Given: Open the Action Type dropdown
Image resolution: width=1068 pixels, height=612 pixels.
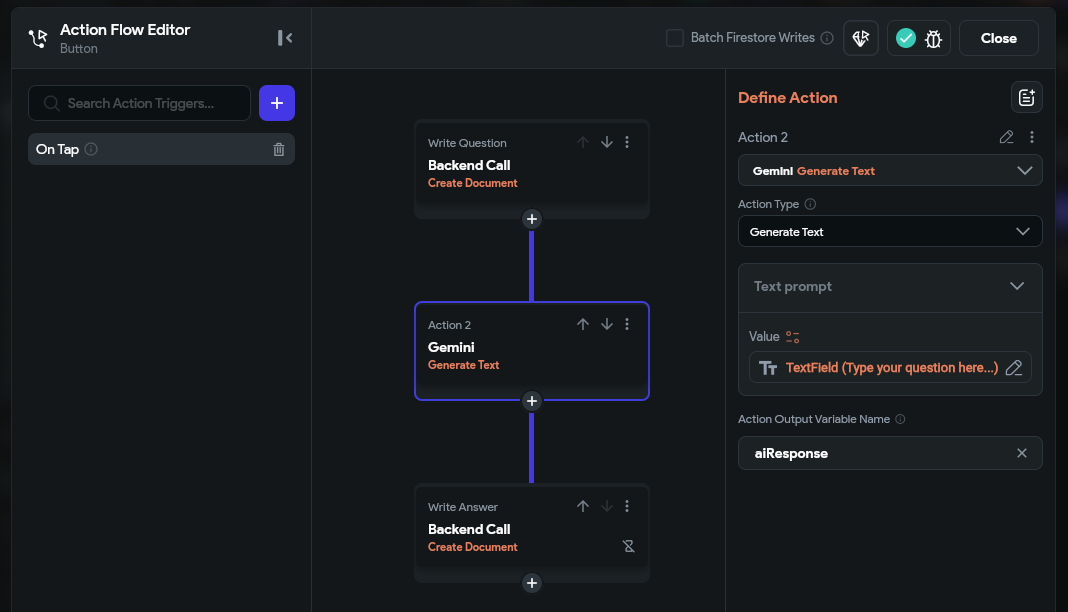Looking at the screenshot, I should pyautogui.click(x=890, y=232).
